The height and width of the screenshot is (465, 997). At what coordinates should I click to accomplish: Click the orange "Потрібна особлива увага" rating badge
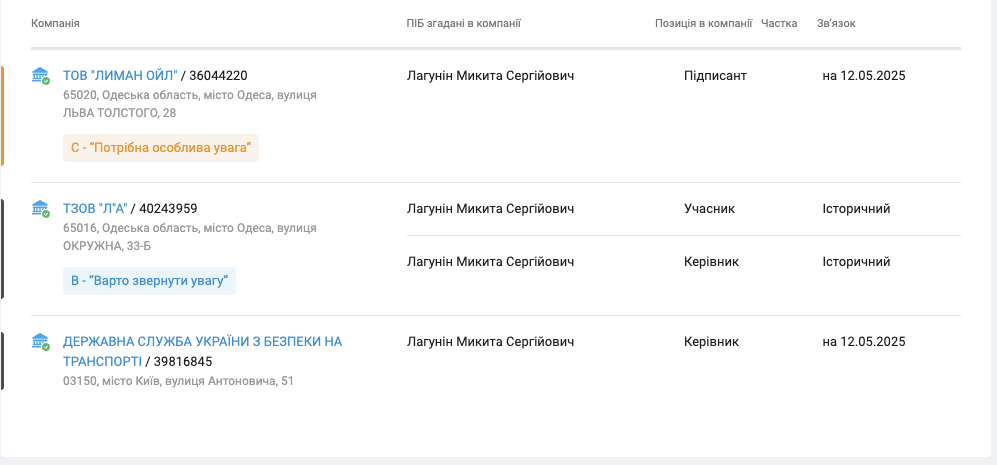click(161, 148)
